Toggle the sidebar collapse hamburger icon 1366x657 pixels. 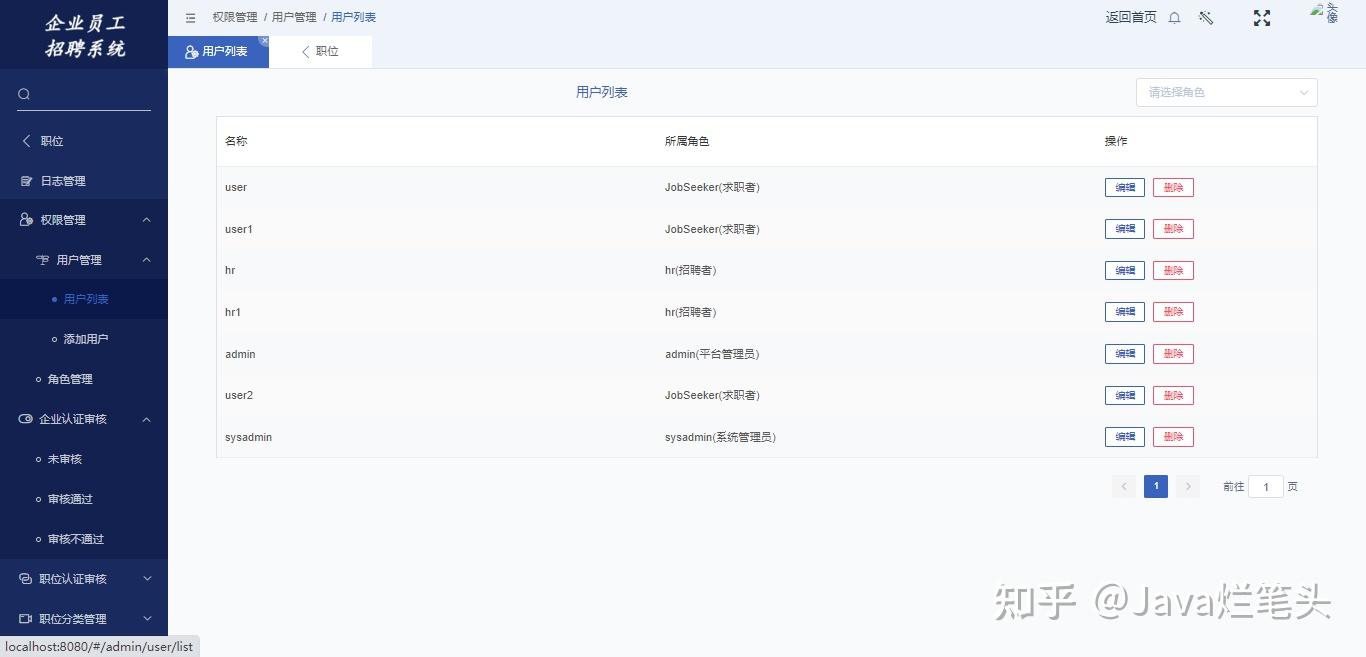[191, 18]
